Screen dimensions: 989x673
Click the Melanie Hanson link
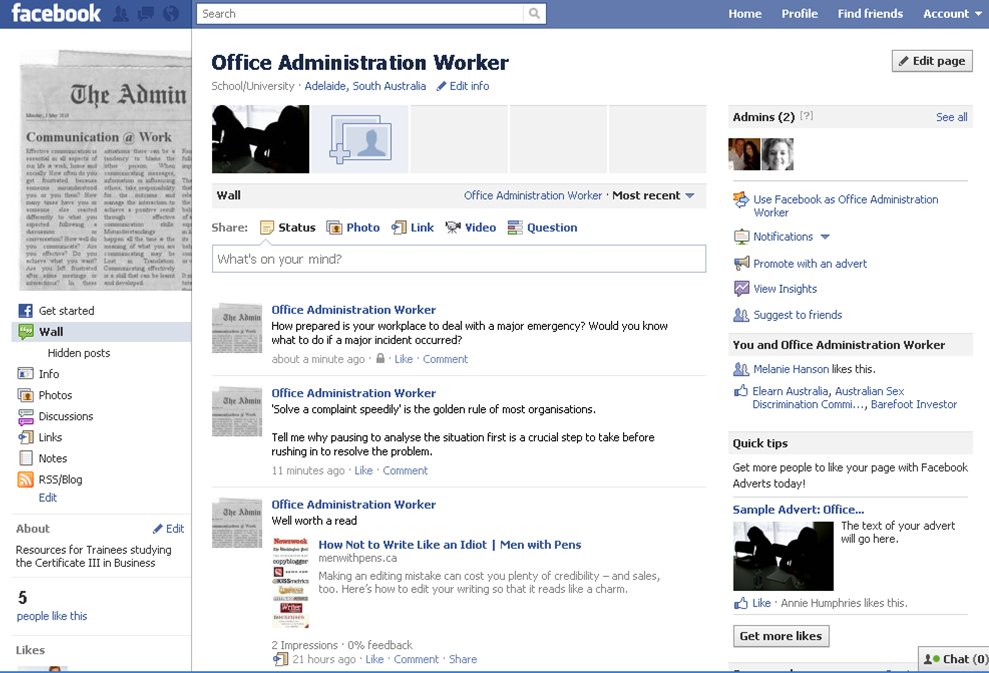[791, 369]
